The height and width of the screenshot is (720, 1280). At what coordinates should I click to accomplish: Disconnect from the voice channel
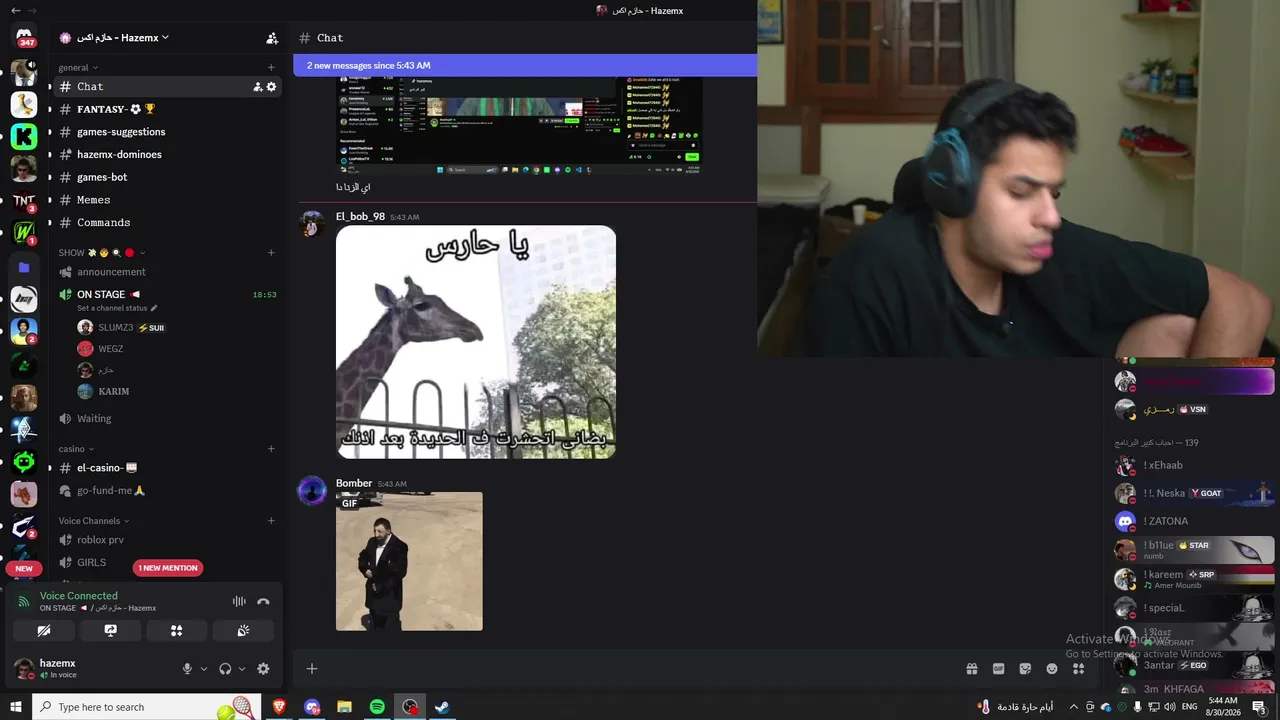pyautogui.click(x=263, y=601)
